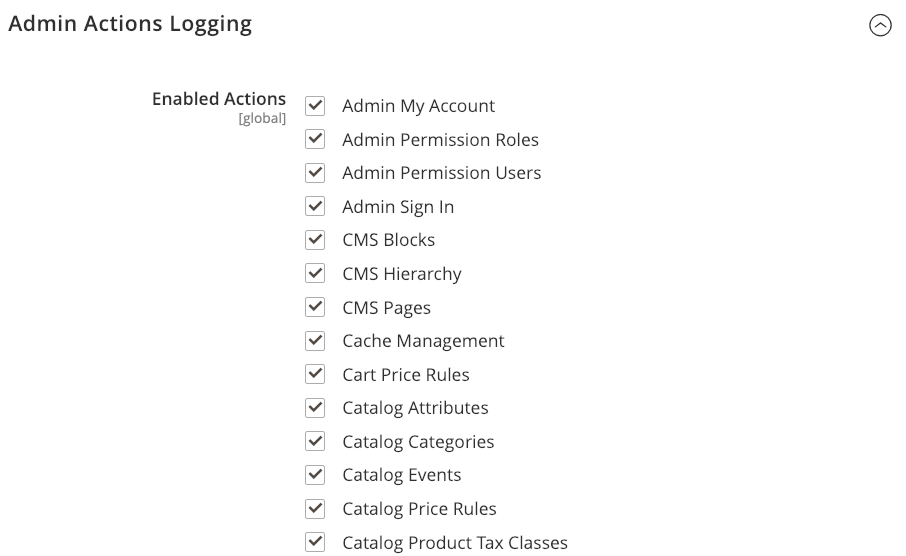This screenshot has width=906, height=556.
Task: Toggle the CMS Hierarchy checkbox
Action: tap(315, 274)
